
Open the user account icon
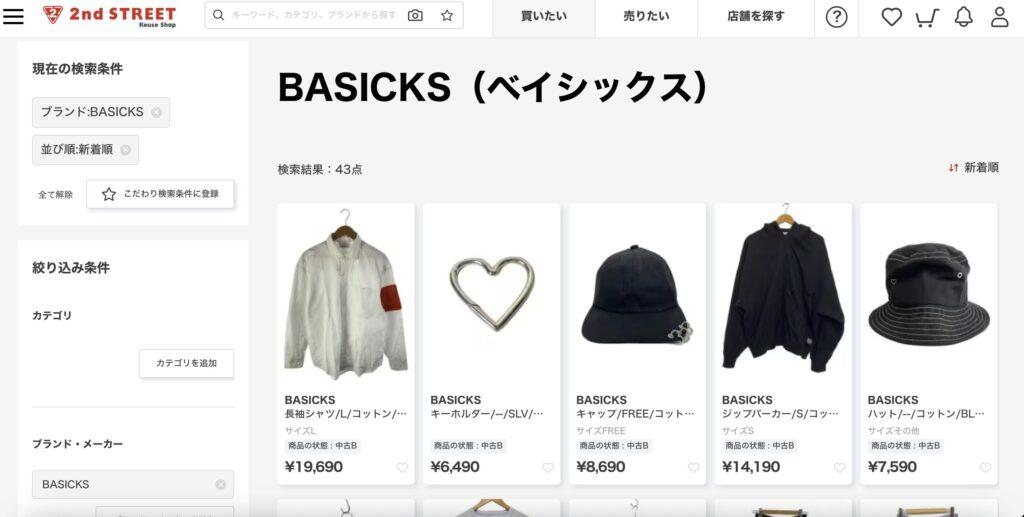point(1000,17)
